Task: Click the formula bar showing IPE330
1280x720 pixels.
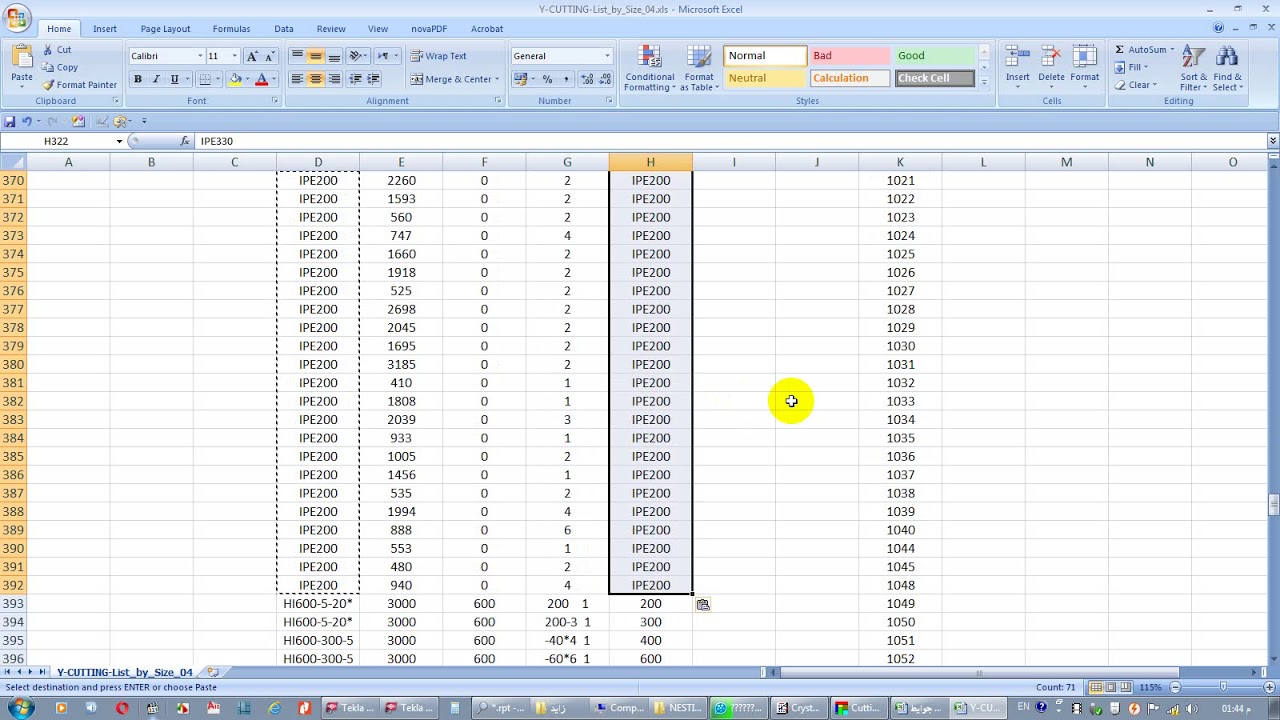Action: pos(730,141)
